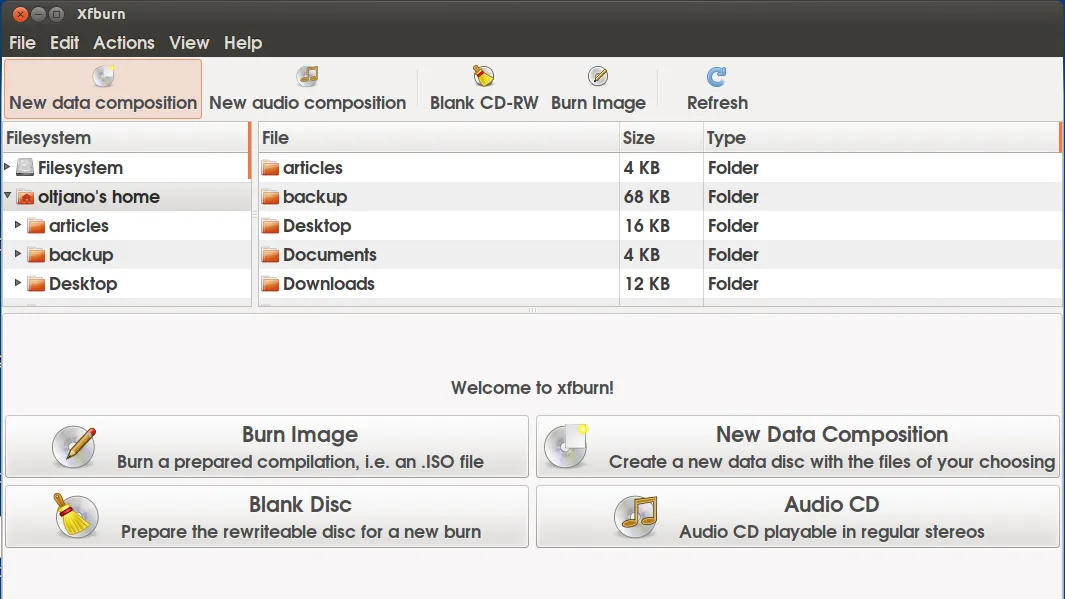Open the Actions menu
The height and width of the screenshot is (599, 1065).
pyautogui.click(x=124, y=43)
